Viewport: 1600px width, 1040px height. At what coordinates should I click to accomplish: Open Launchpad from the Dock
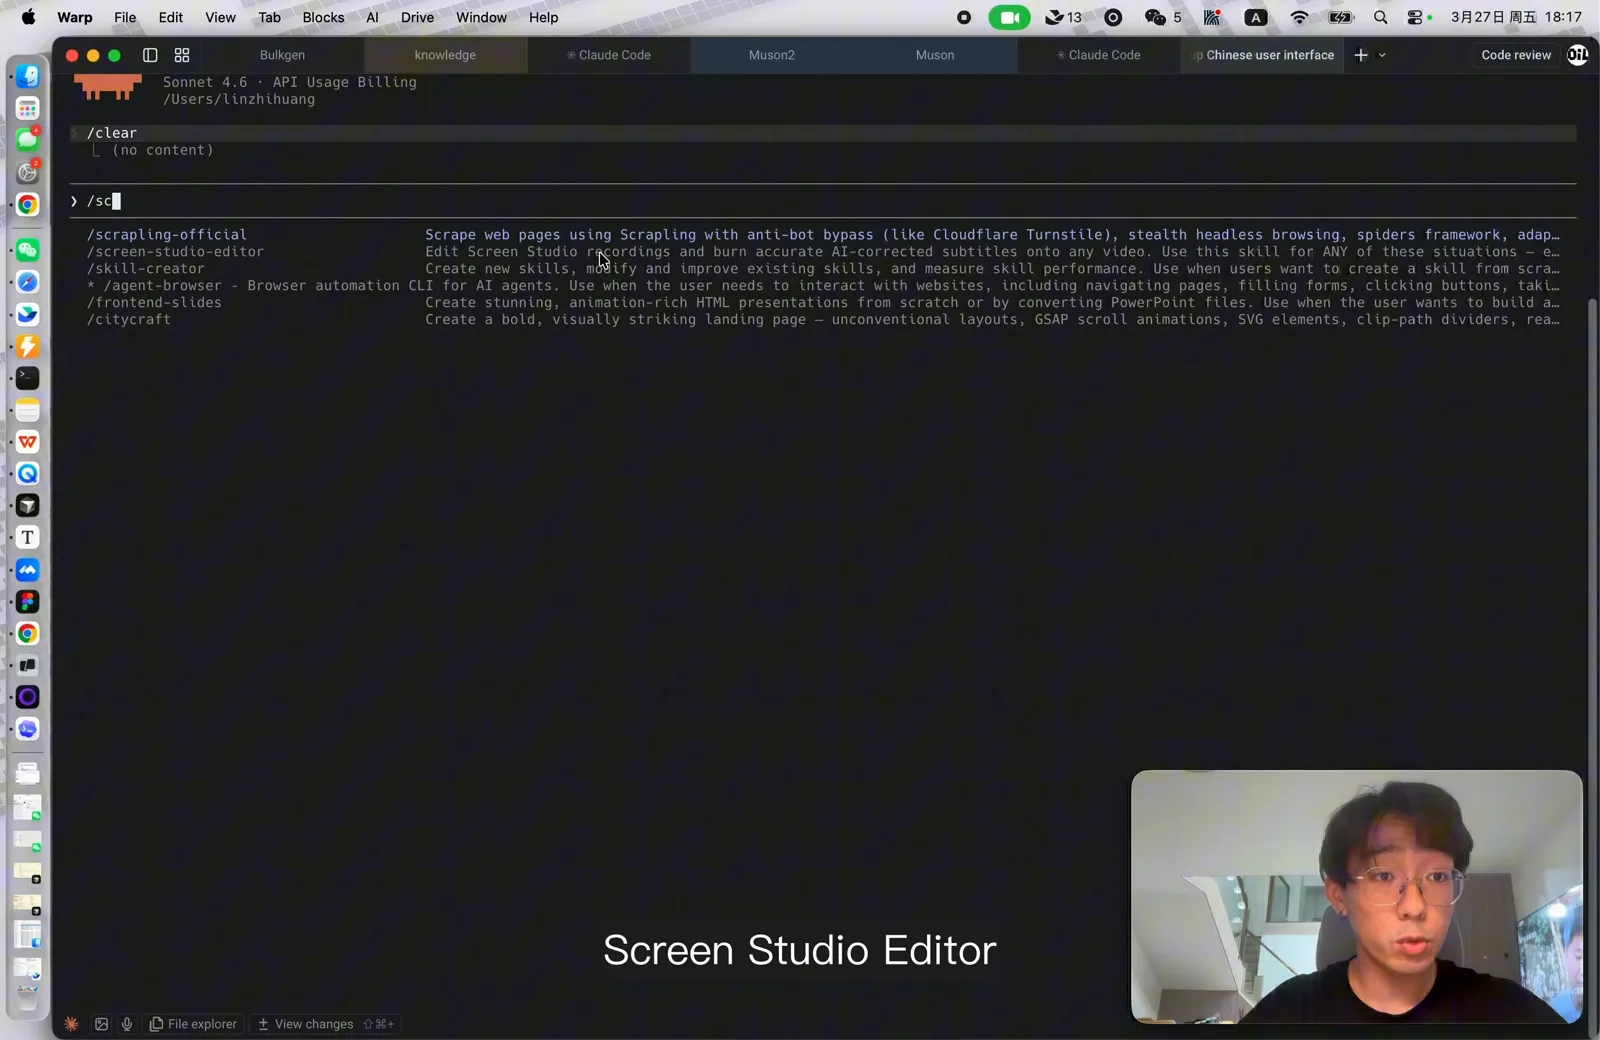coord(28,108)
